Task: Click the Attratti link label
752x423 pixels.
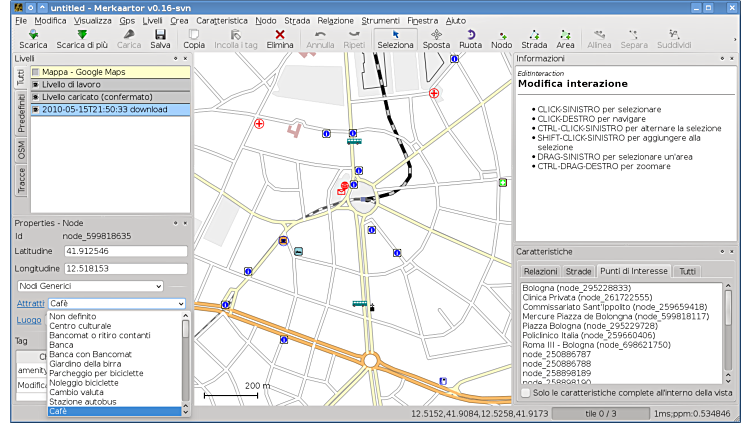Action: pyautogui.click(x=30, y=303)
